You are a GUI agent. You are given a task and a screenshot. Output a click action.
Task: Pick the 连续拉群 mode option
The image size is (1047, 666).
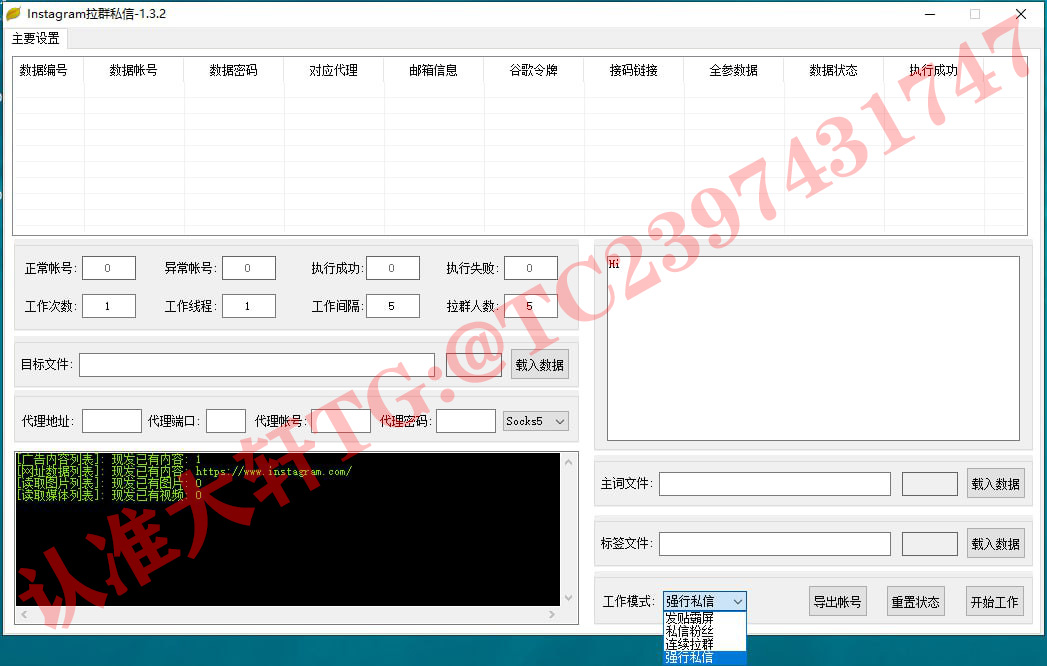690,644
